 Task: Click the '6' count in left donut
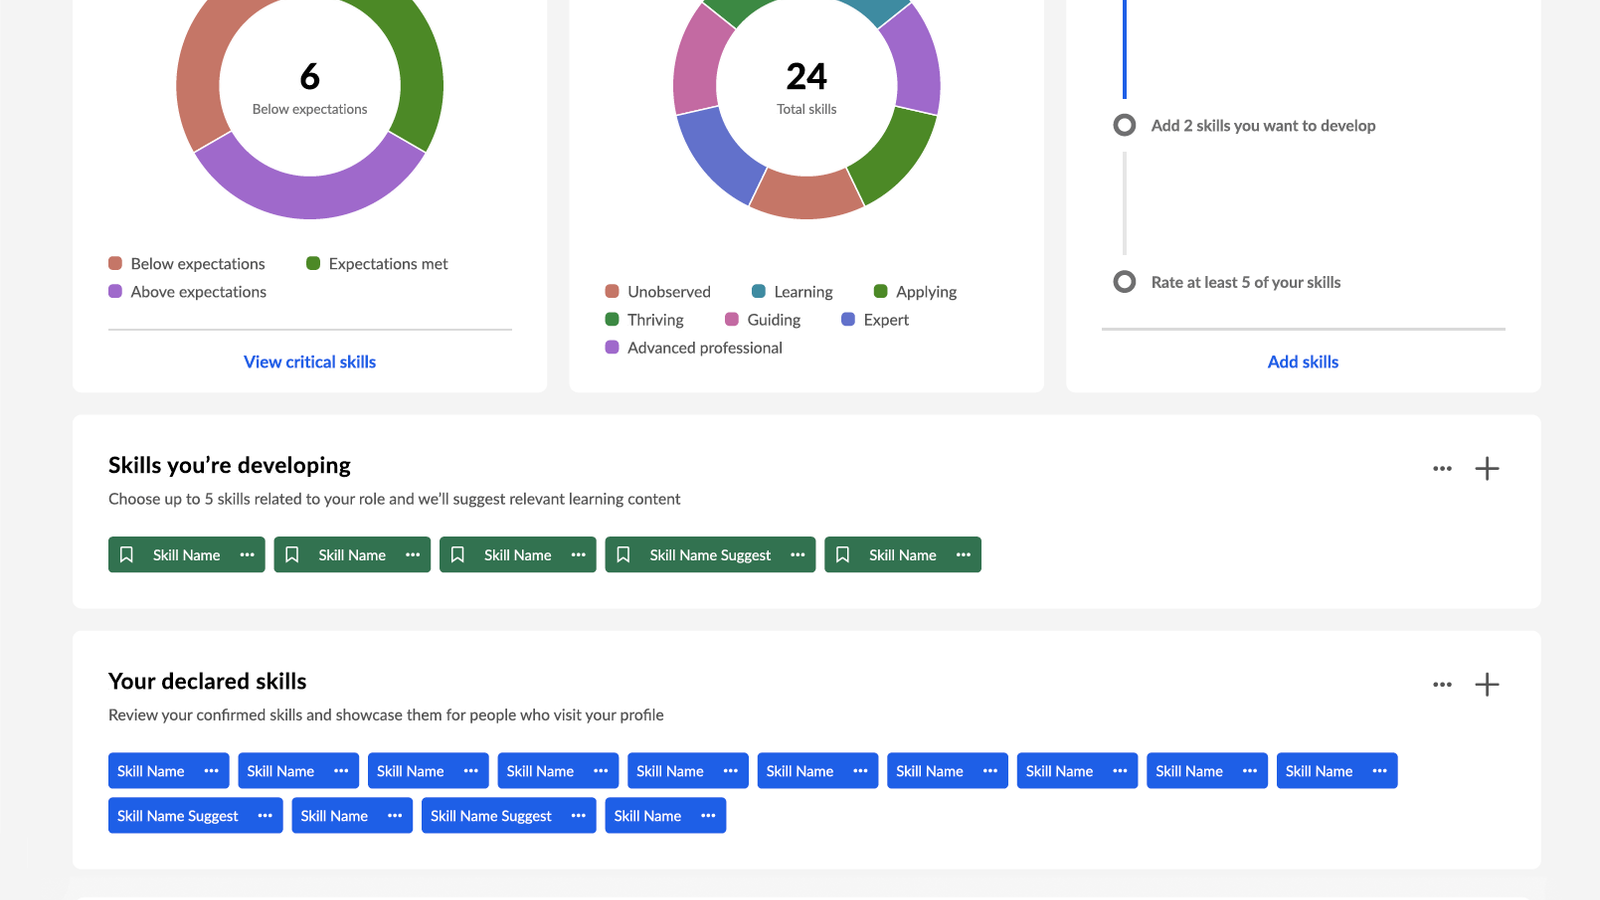point(310,76)
